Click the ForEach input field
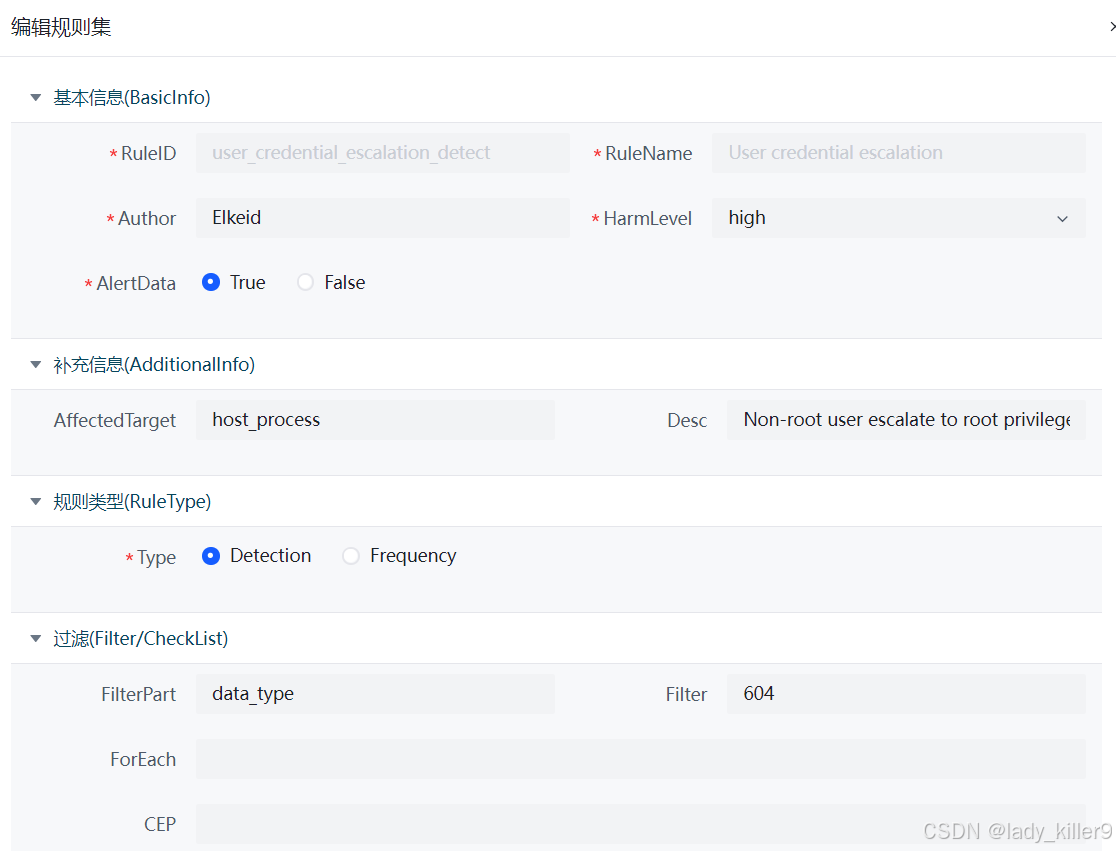The height and width of the screenshot is (851, 1116). (640, 759)
